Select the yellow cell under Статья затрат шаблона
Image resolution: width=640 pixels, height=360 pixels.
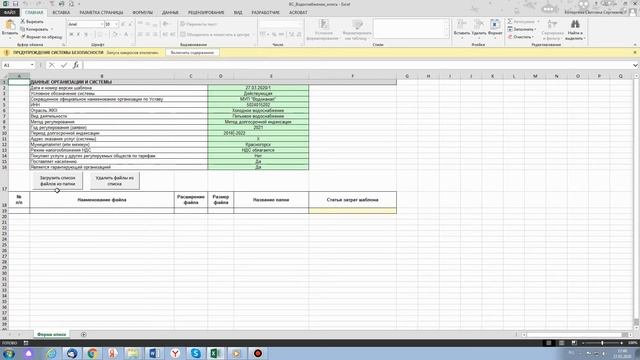coord(352,211)
